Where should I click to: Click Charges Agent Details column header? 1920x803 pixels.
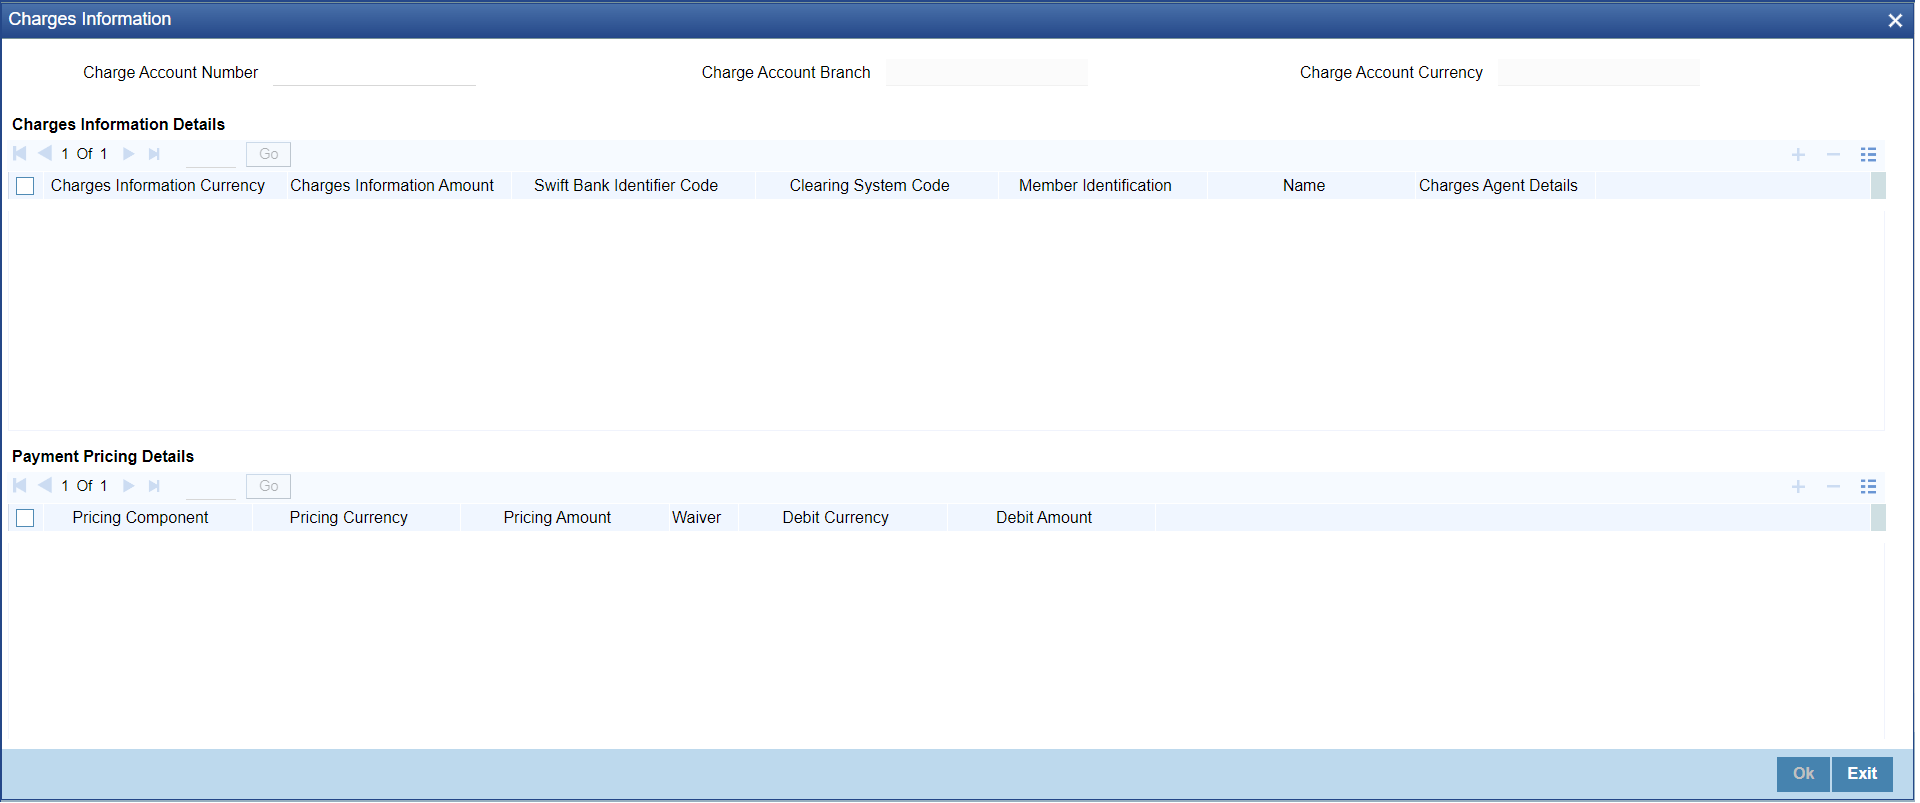click(x=1498, y=186)
